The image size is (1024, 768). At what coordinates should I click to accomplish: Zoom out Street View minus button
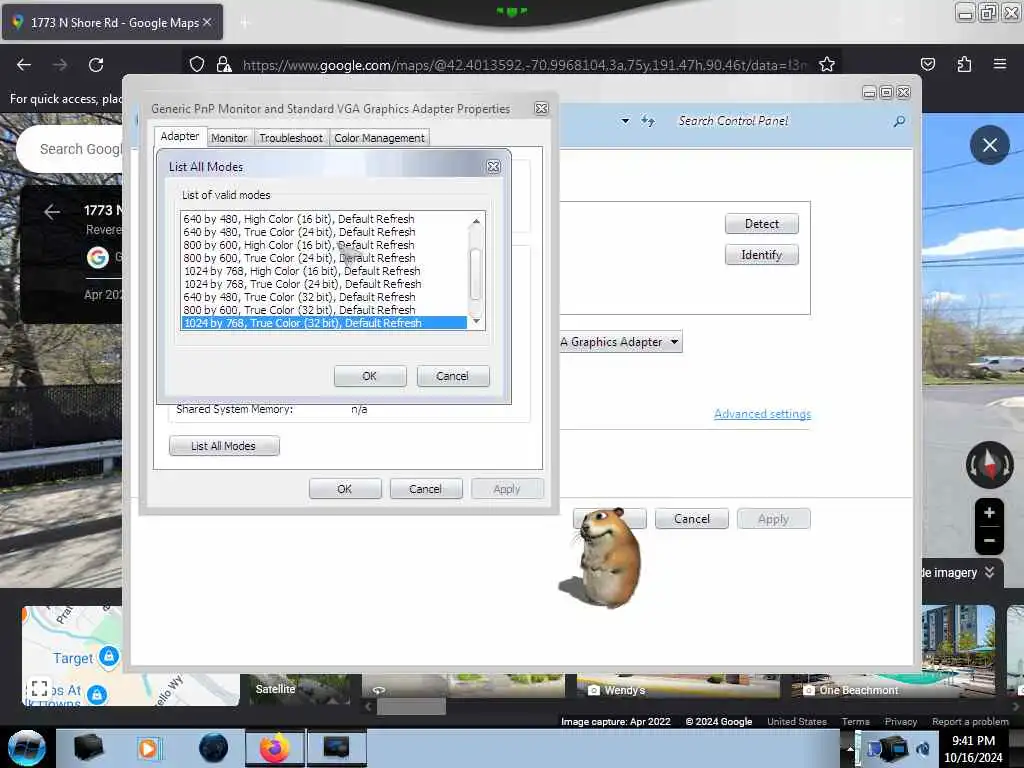point(989,541)
